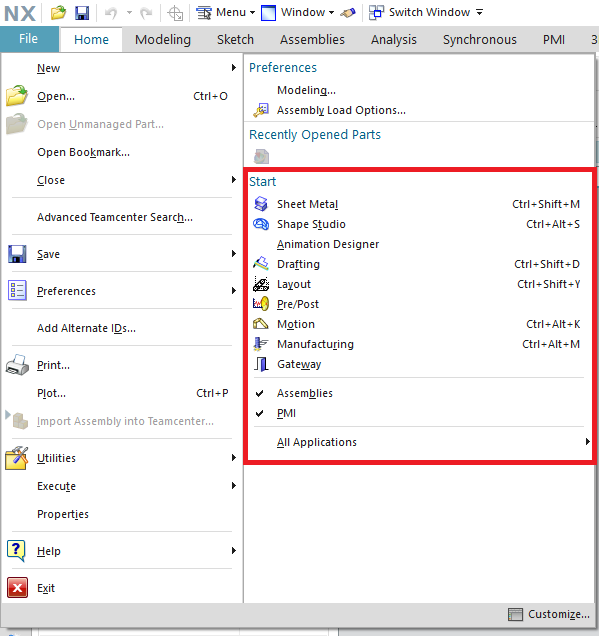
Task: Open the quick access toolbar options arrow
Action: 480,13
